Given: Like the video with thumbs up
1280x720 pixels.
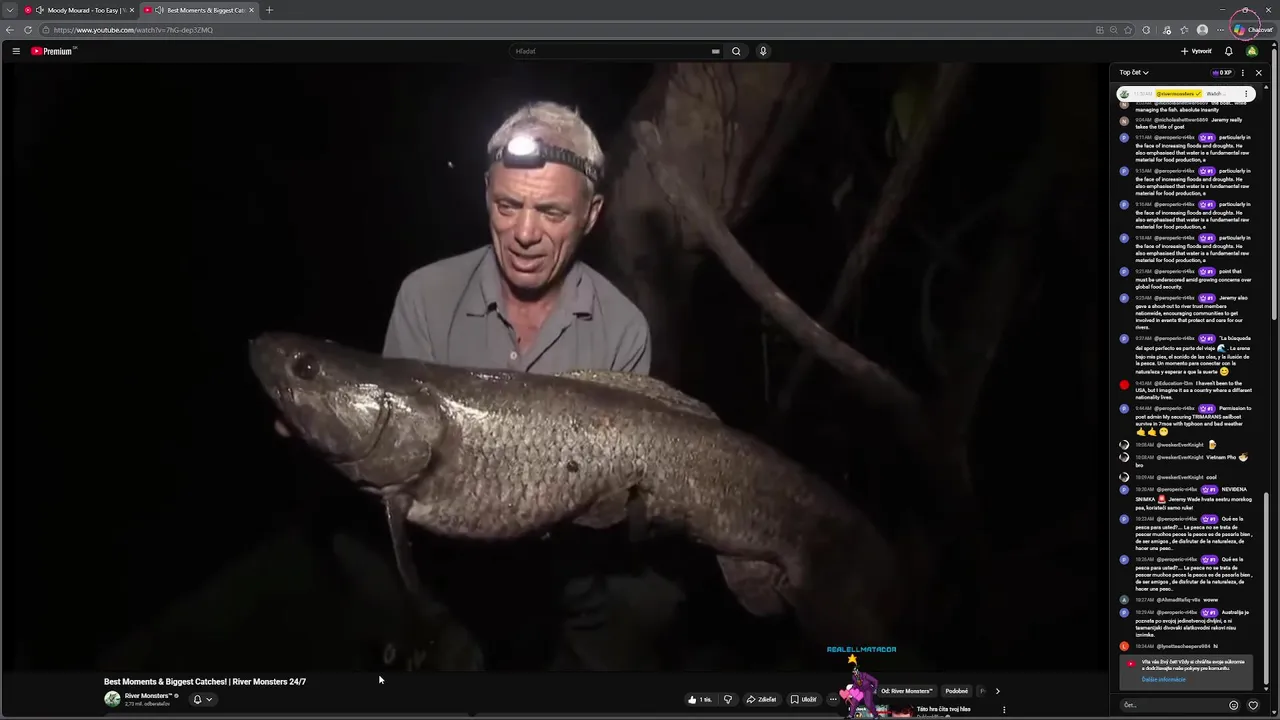Looking at the screenshot, I should 700,699.
